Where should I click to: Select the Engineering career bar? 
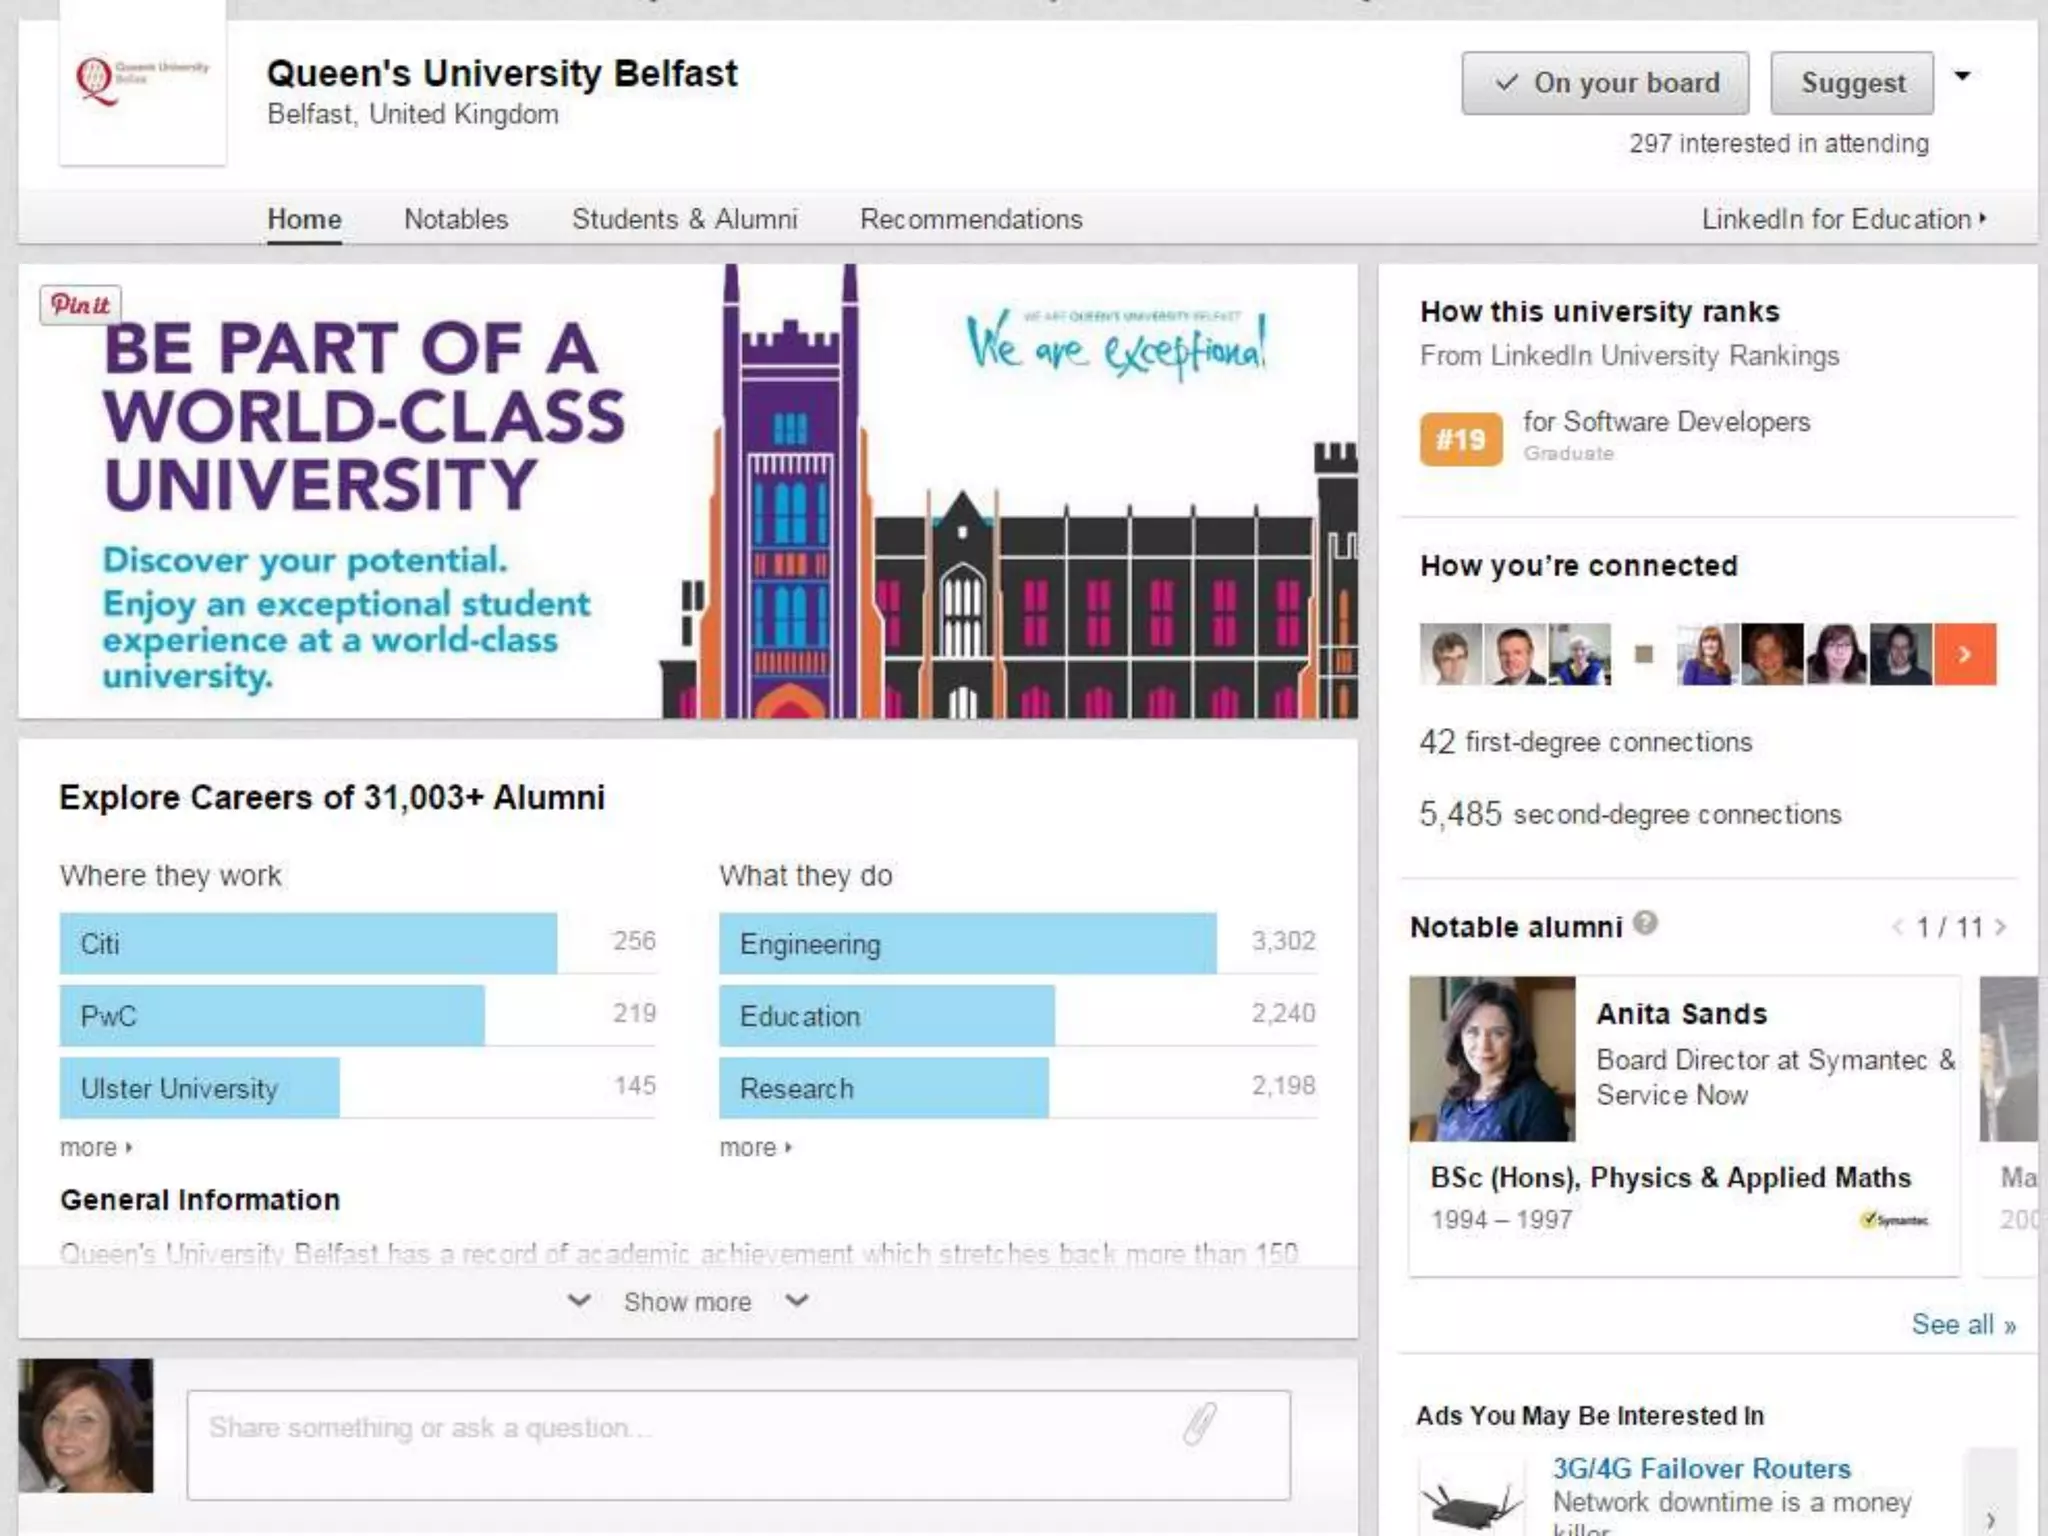pyautogui.click(x=968, y=943)
